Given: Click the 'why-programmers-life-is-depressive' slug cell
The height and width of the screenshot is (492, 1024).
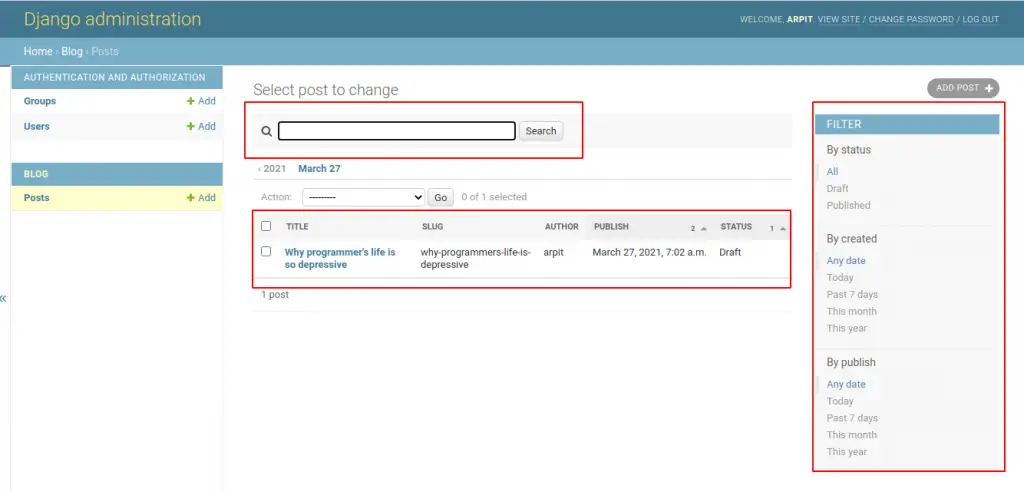Looking at the screenshot, I should click(x=475, y=258).
